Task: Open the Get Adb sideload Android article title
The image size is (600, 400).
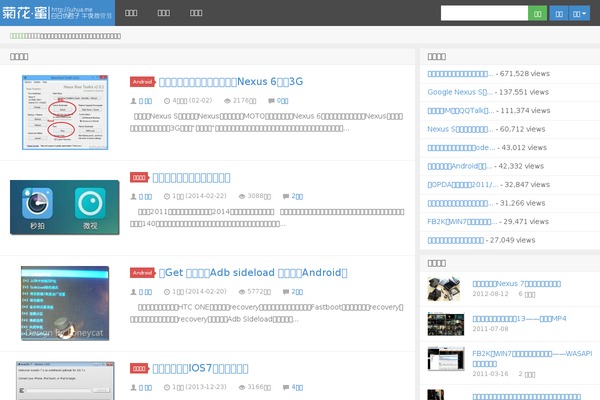Action: 253,273
